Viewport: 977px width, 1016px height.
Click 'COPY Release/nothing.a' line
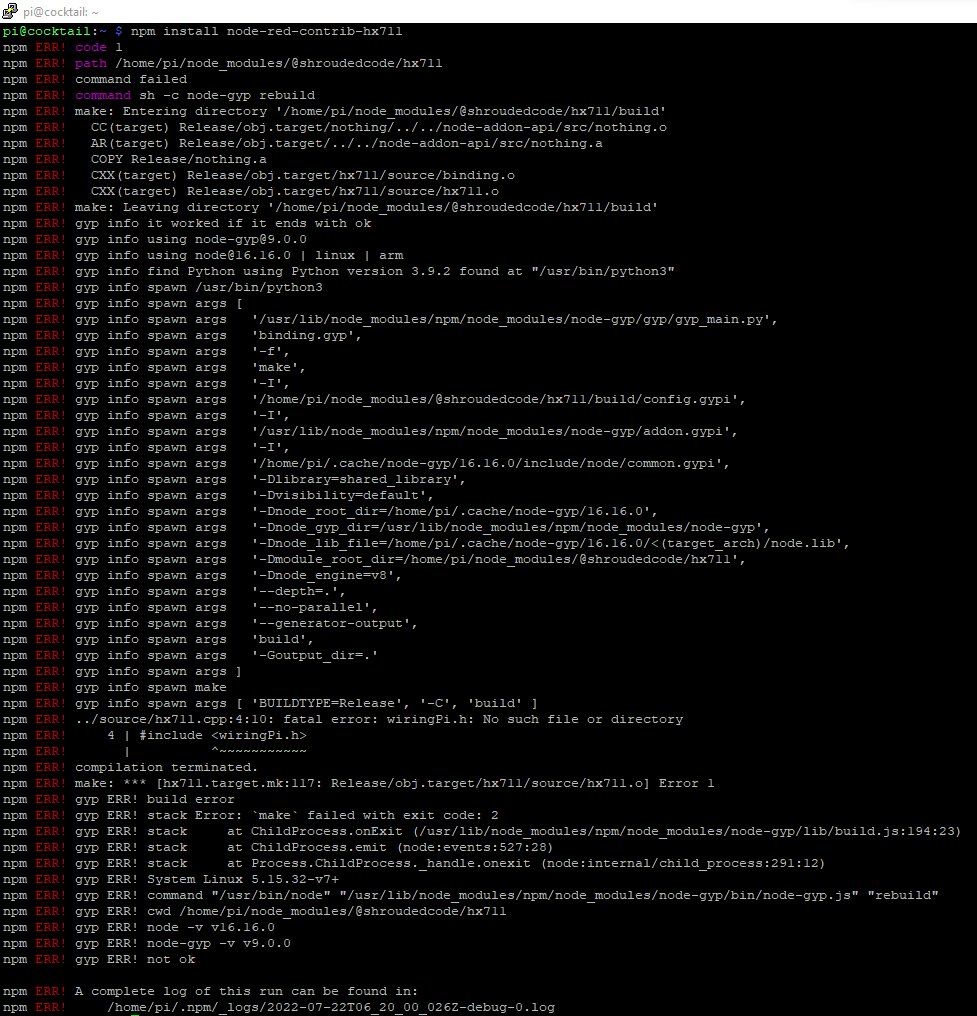178,159
